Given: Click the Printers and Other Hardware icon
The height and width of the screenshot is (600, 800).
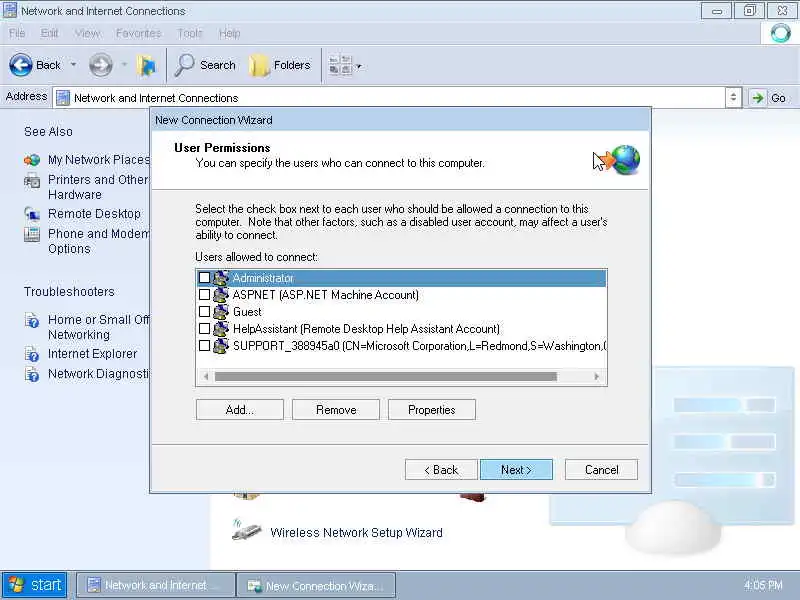Looking at the screenshot, I should pos(32,181).
